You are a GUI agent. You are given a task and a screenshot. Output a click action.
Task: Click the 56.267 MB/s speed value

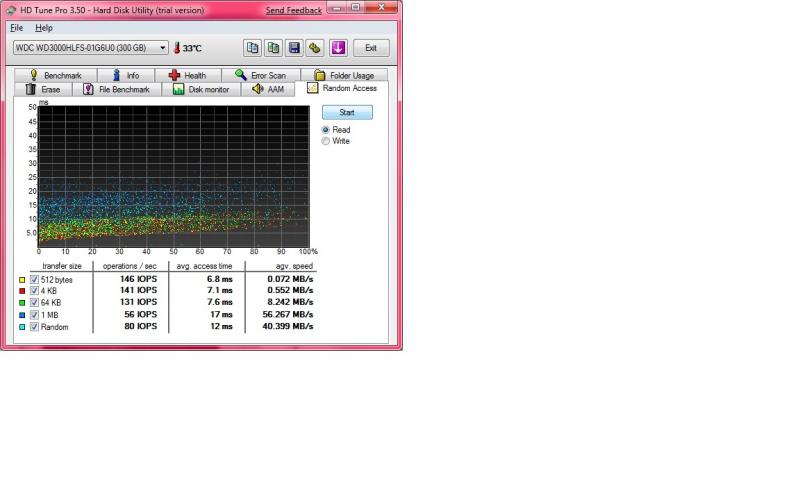[288, 314]
